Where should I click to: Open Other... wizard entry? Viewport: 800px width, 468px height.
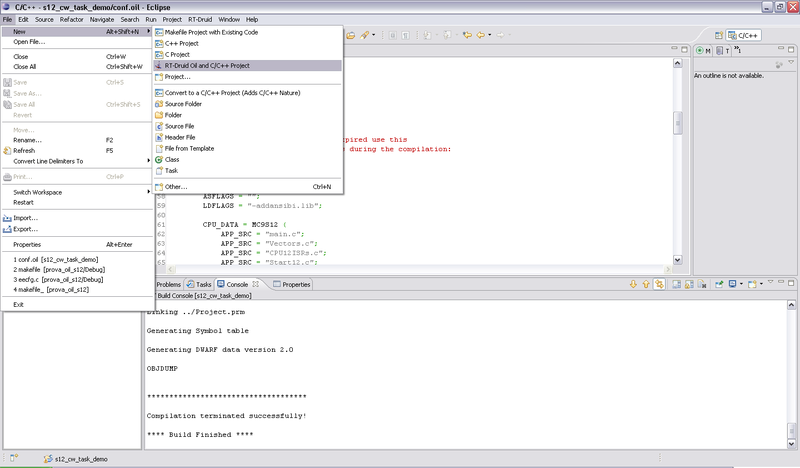click(x=248, y=187)
